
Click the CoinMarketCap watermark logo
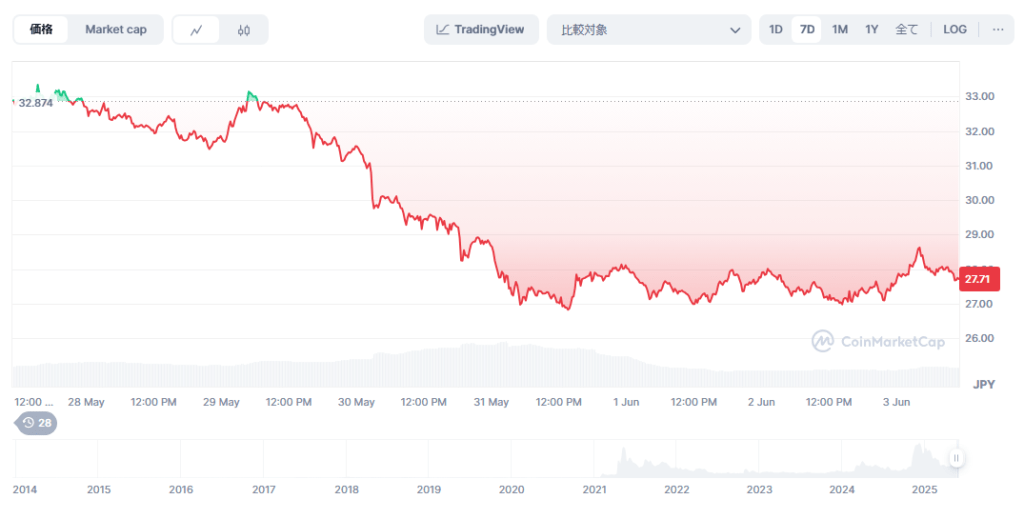tap(878, 342)
